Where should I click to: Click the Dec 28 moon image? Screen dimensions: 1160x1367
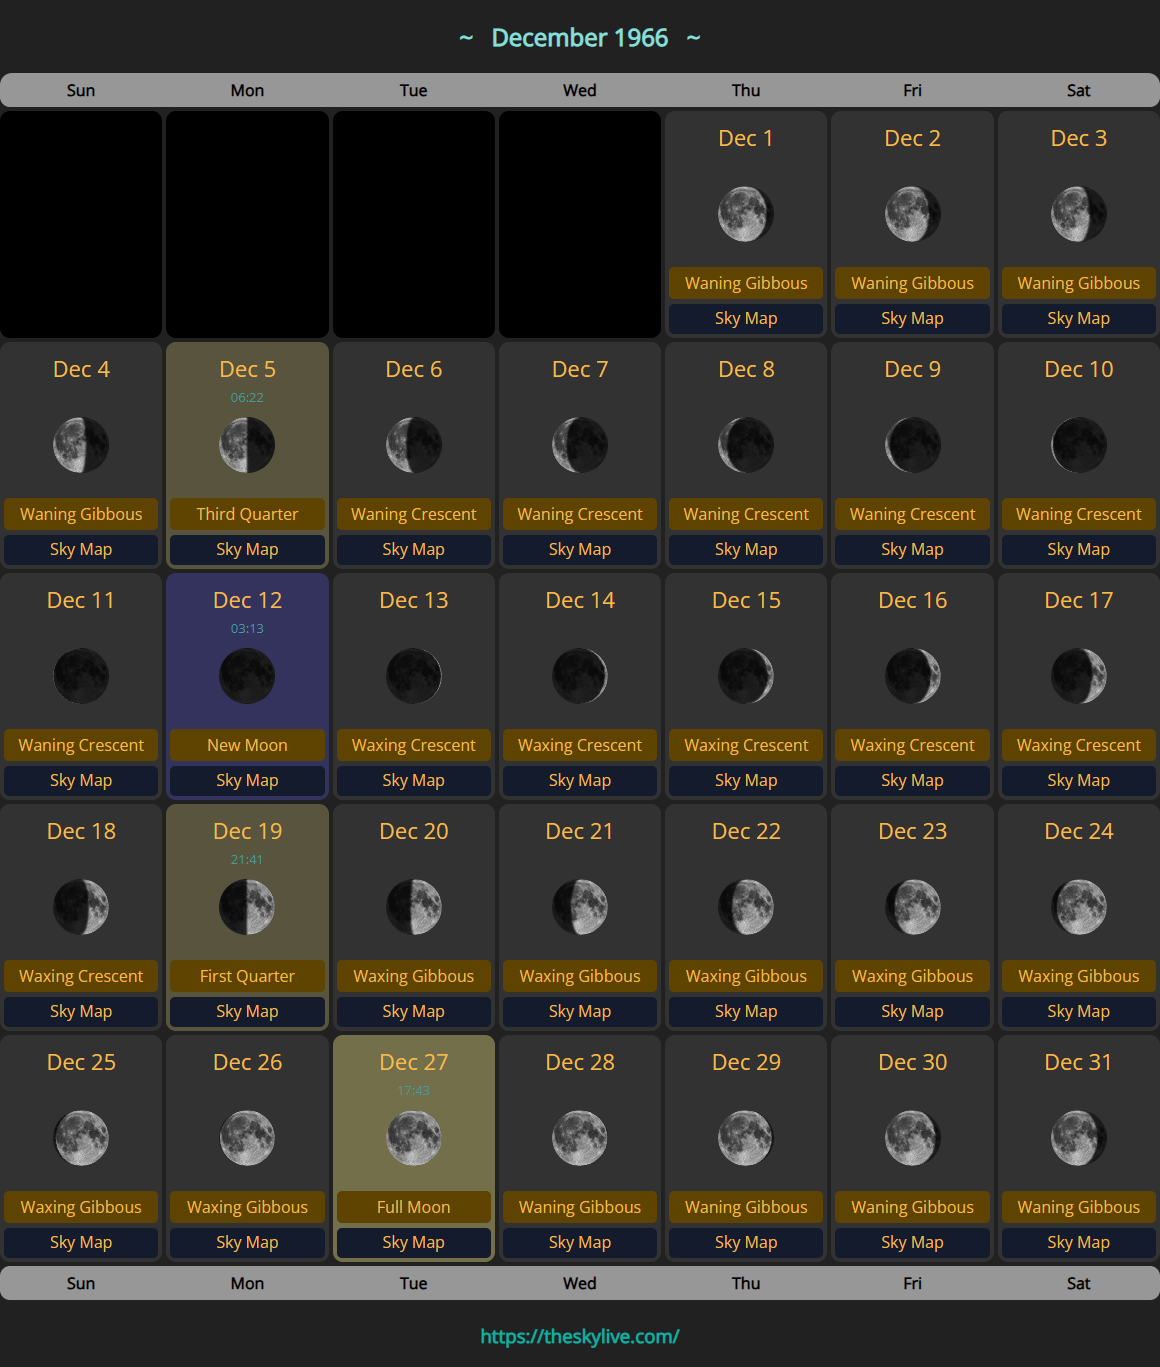[x=580, y=1138]
